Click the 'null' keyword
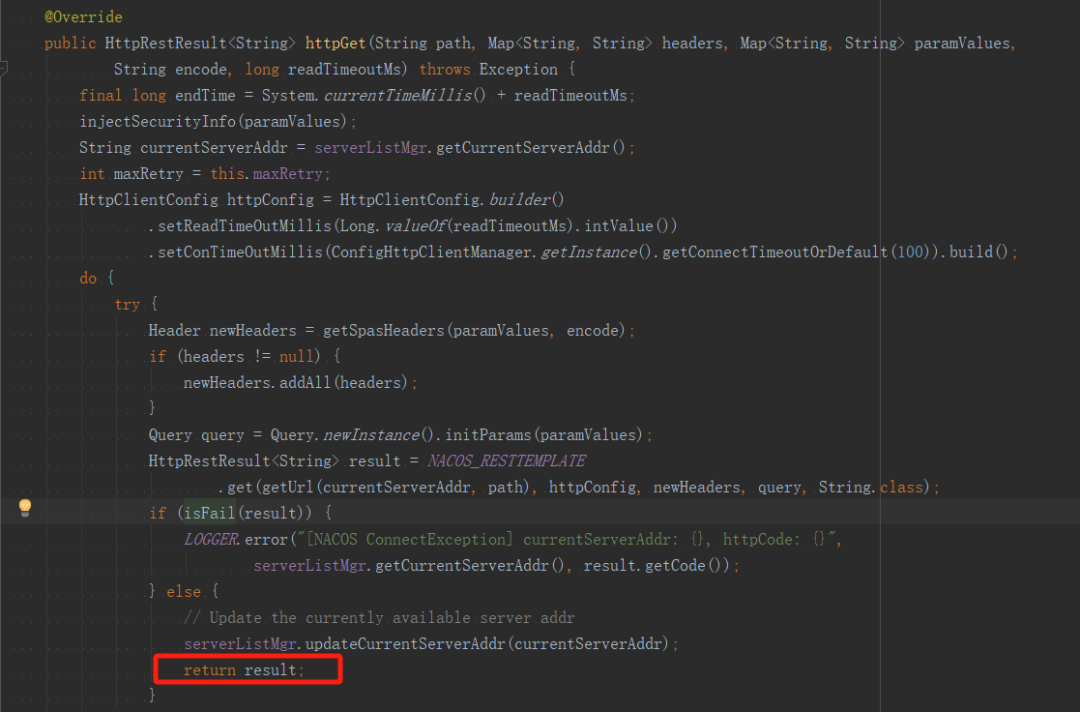This screenshot has width=1080, height=712. point(296,357)
